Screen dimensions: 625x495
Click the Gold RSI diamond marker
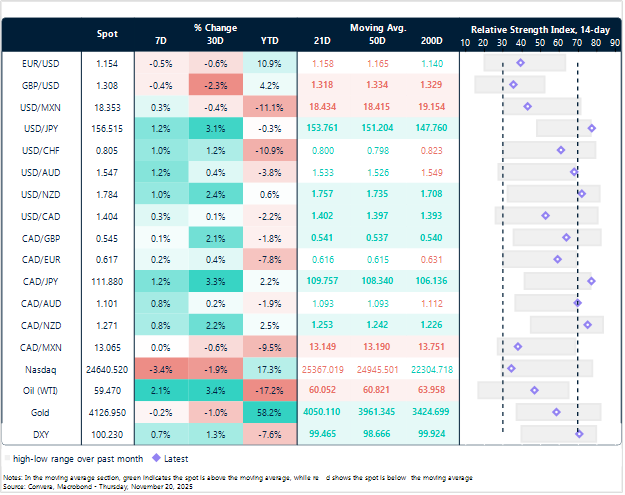pos(556,411)
